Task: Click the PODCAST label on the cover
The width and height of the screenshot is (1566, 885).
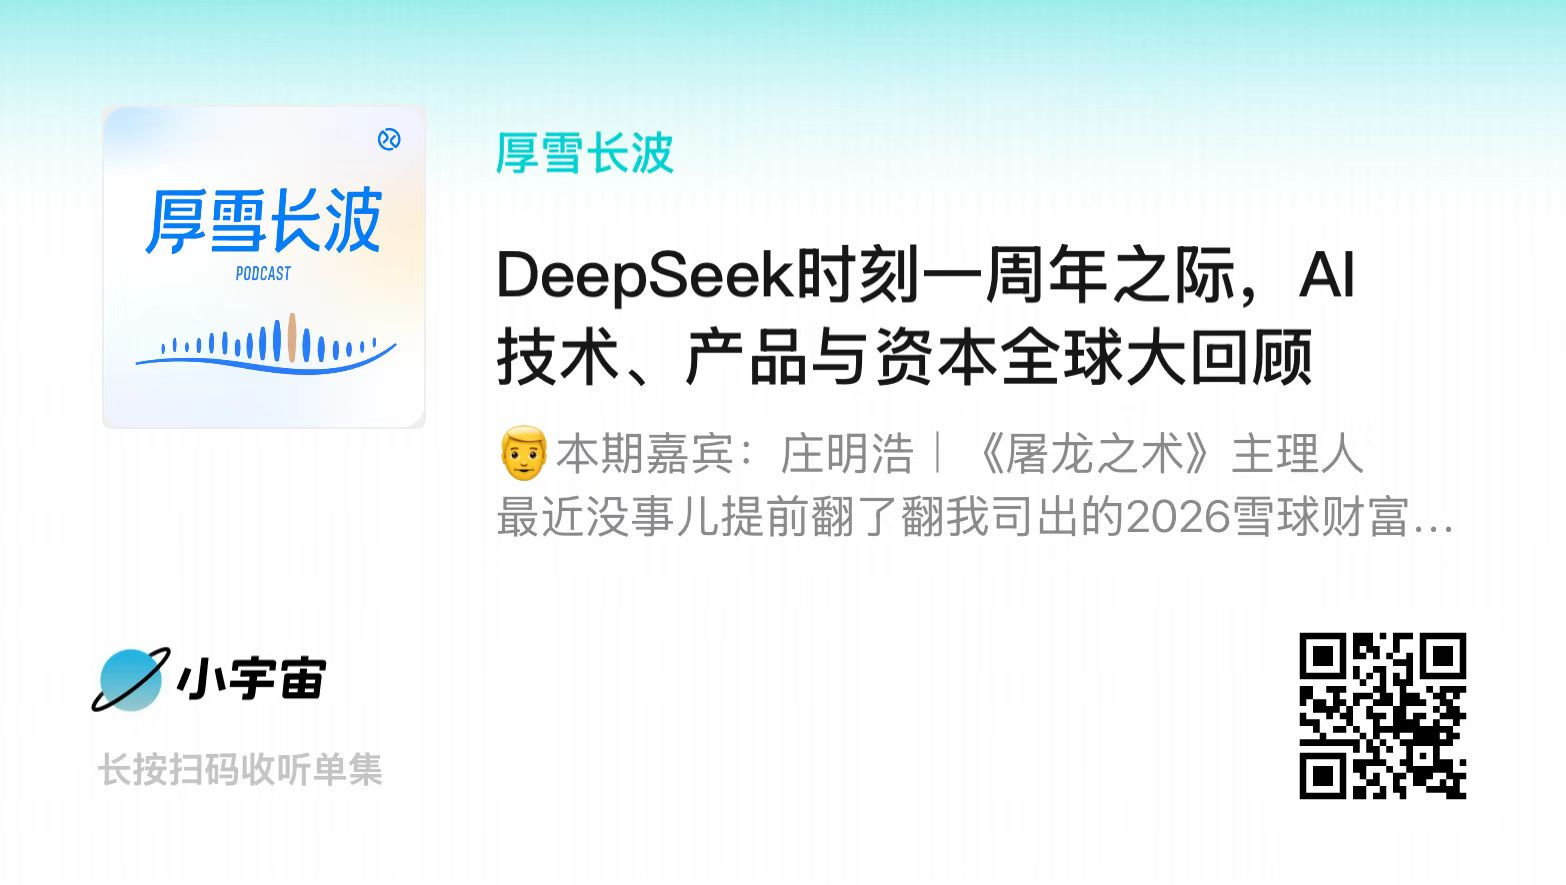Action: (263, 273)
